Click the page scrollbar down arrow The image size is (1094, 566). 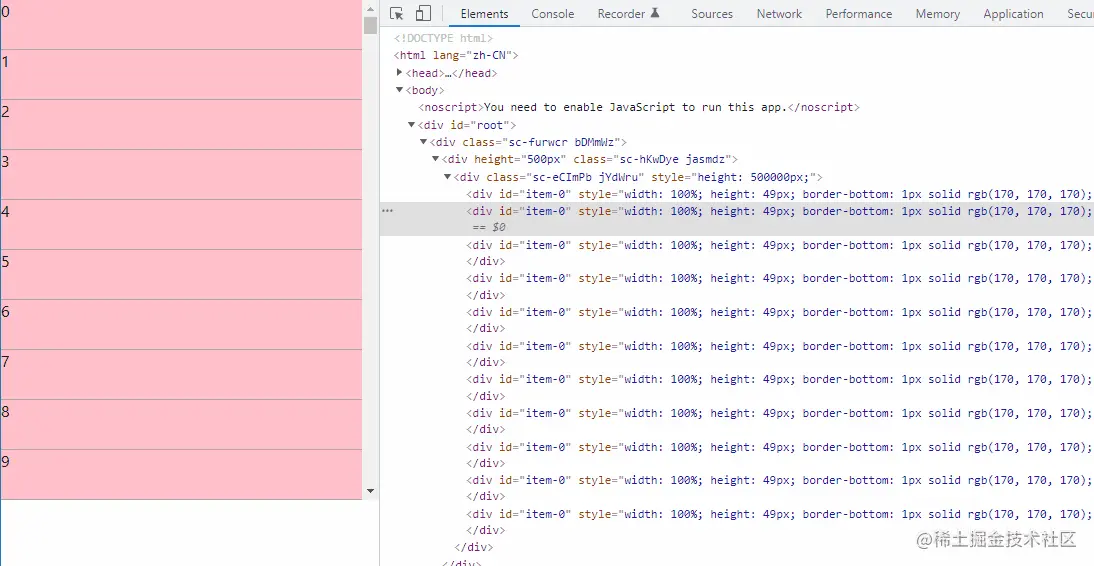tap(370, 491)
